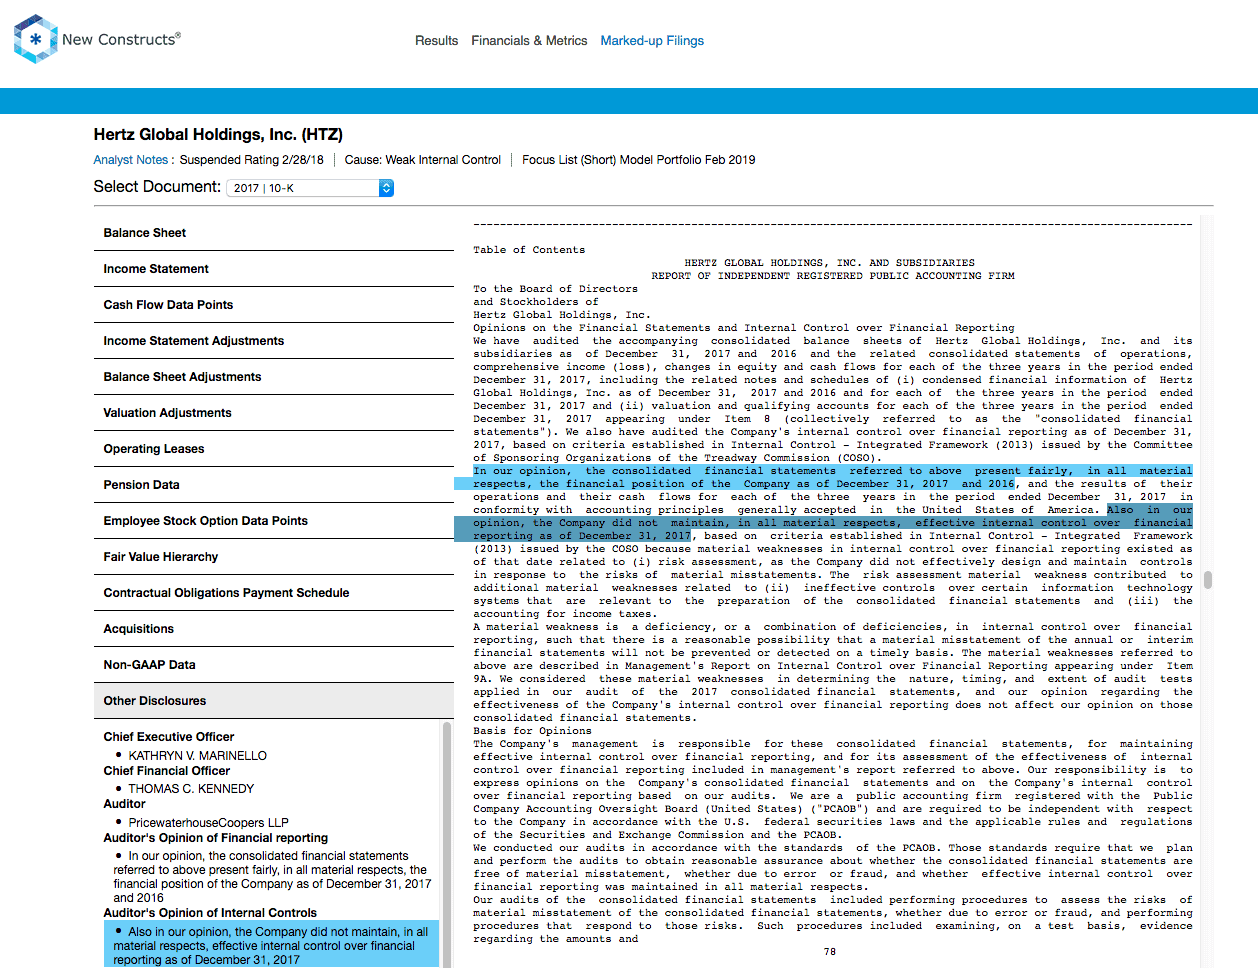
Task: Open the Select Document dropdown
Action: 310,188
